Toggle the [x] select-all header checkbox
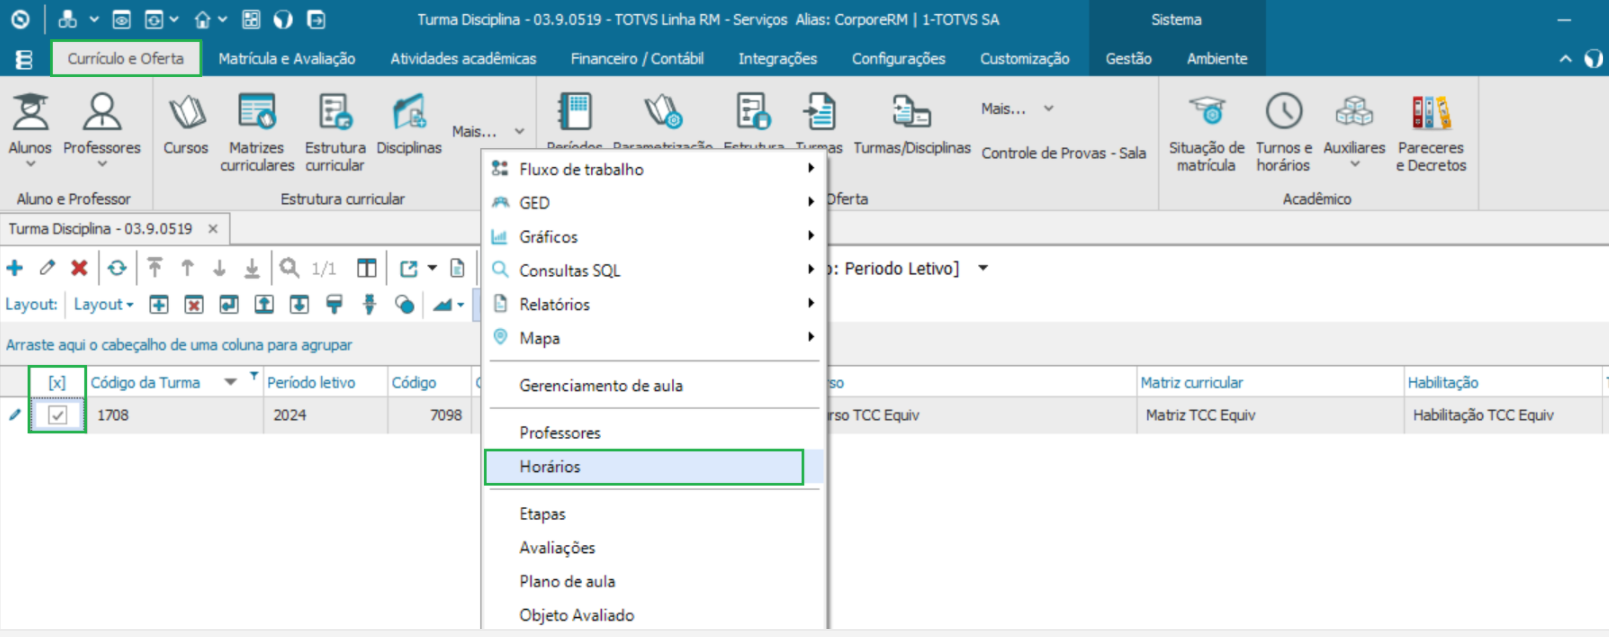 tap(57, 382)
